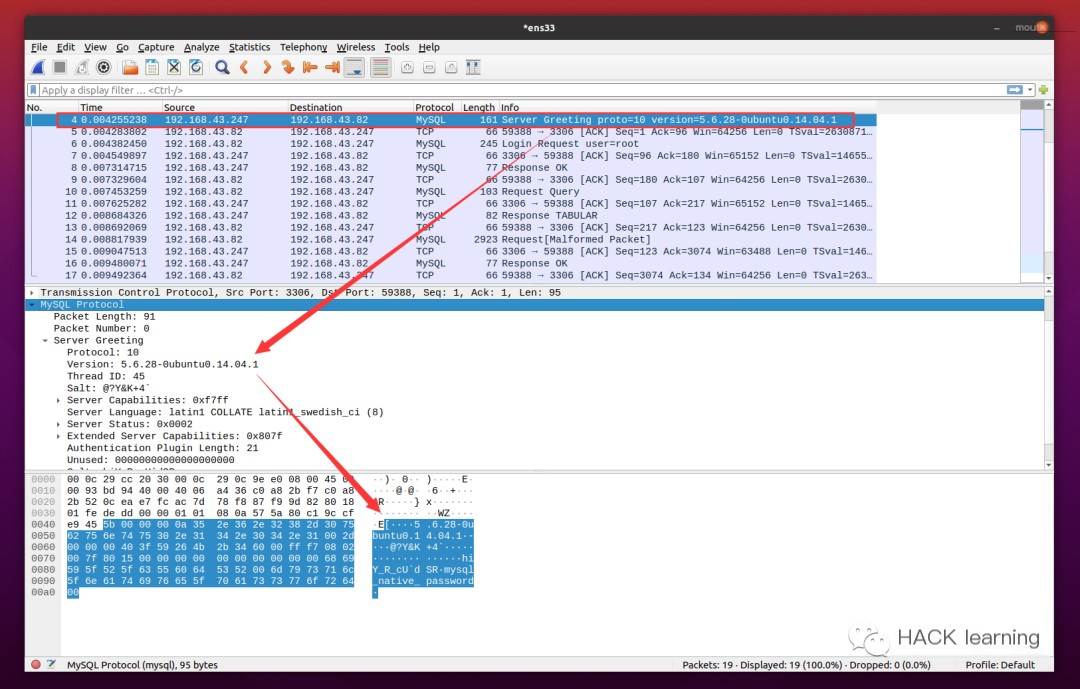
Task: Zoom out on packet text
Action: (429, 67)
